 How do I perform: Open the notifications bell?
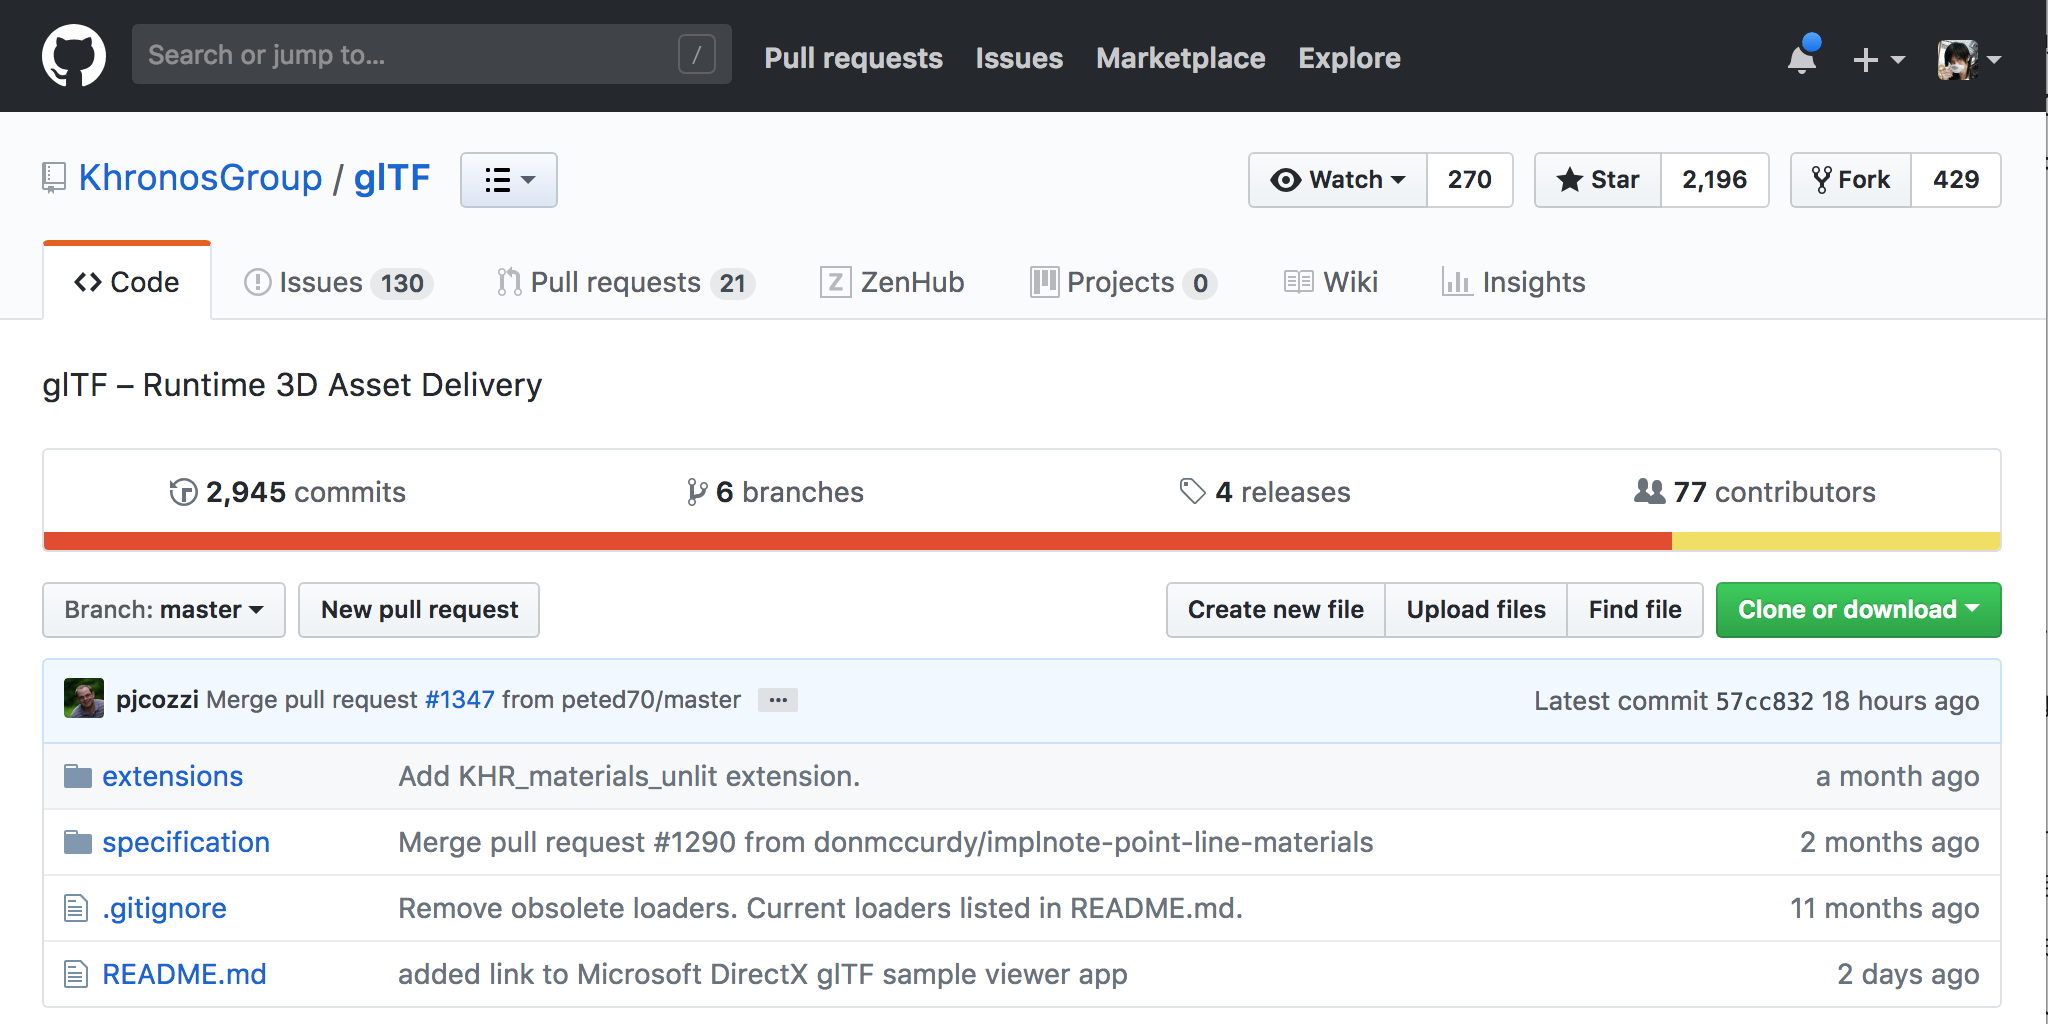1802,58
